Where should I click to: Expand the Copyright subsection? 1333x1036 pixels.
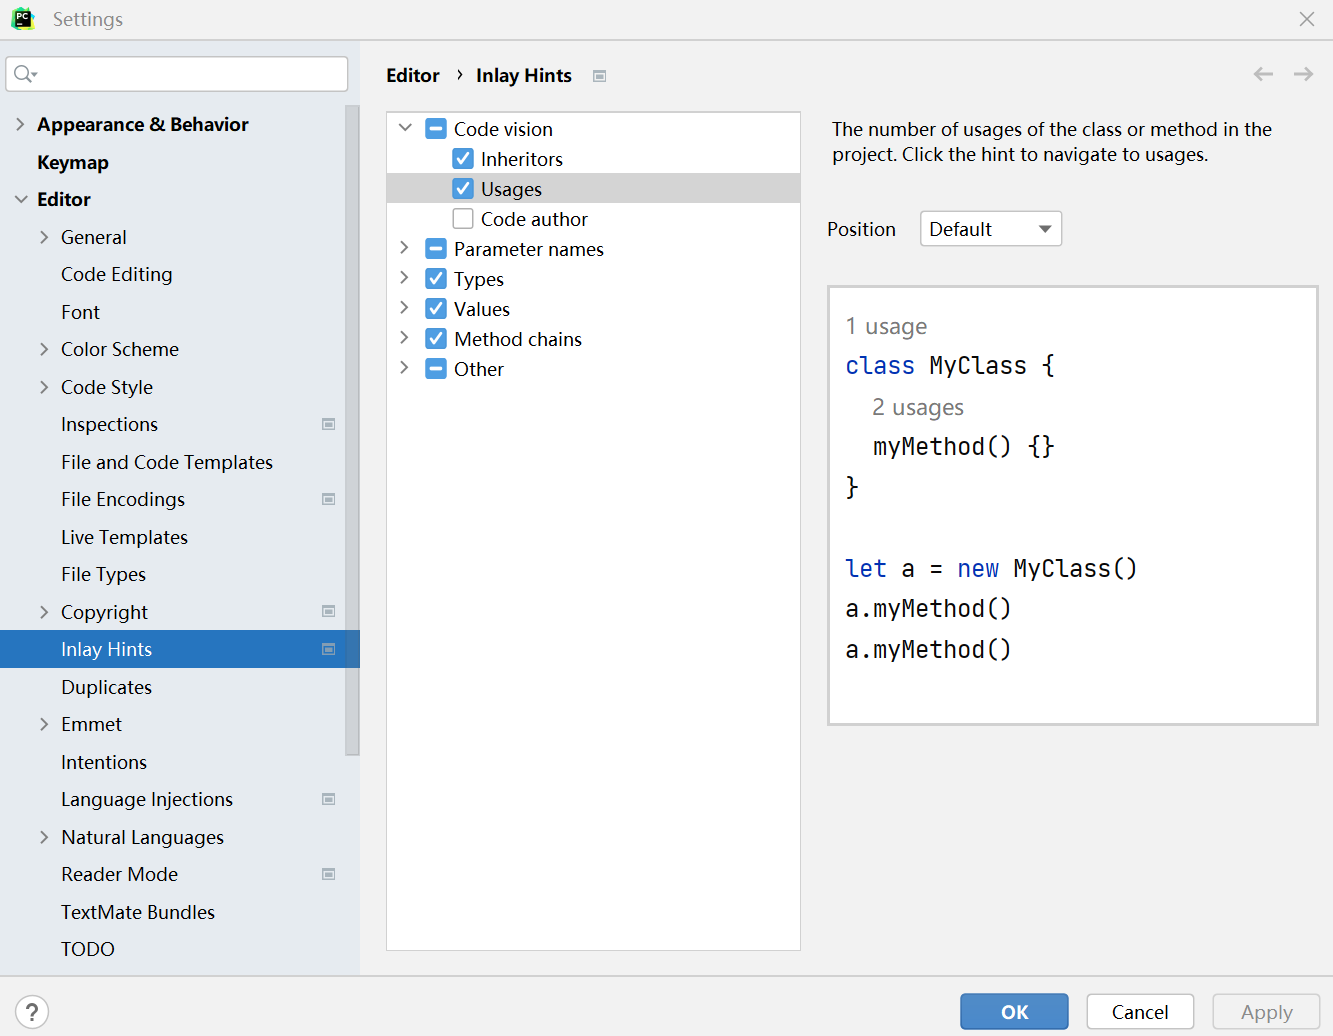[x=44, y=612]
